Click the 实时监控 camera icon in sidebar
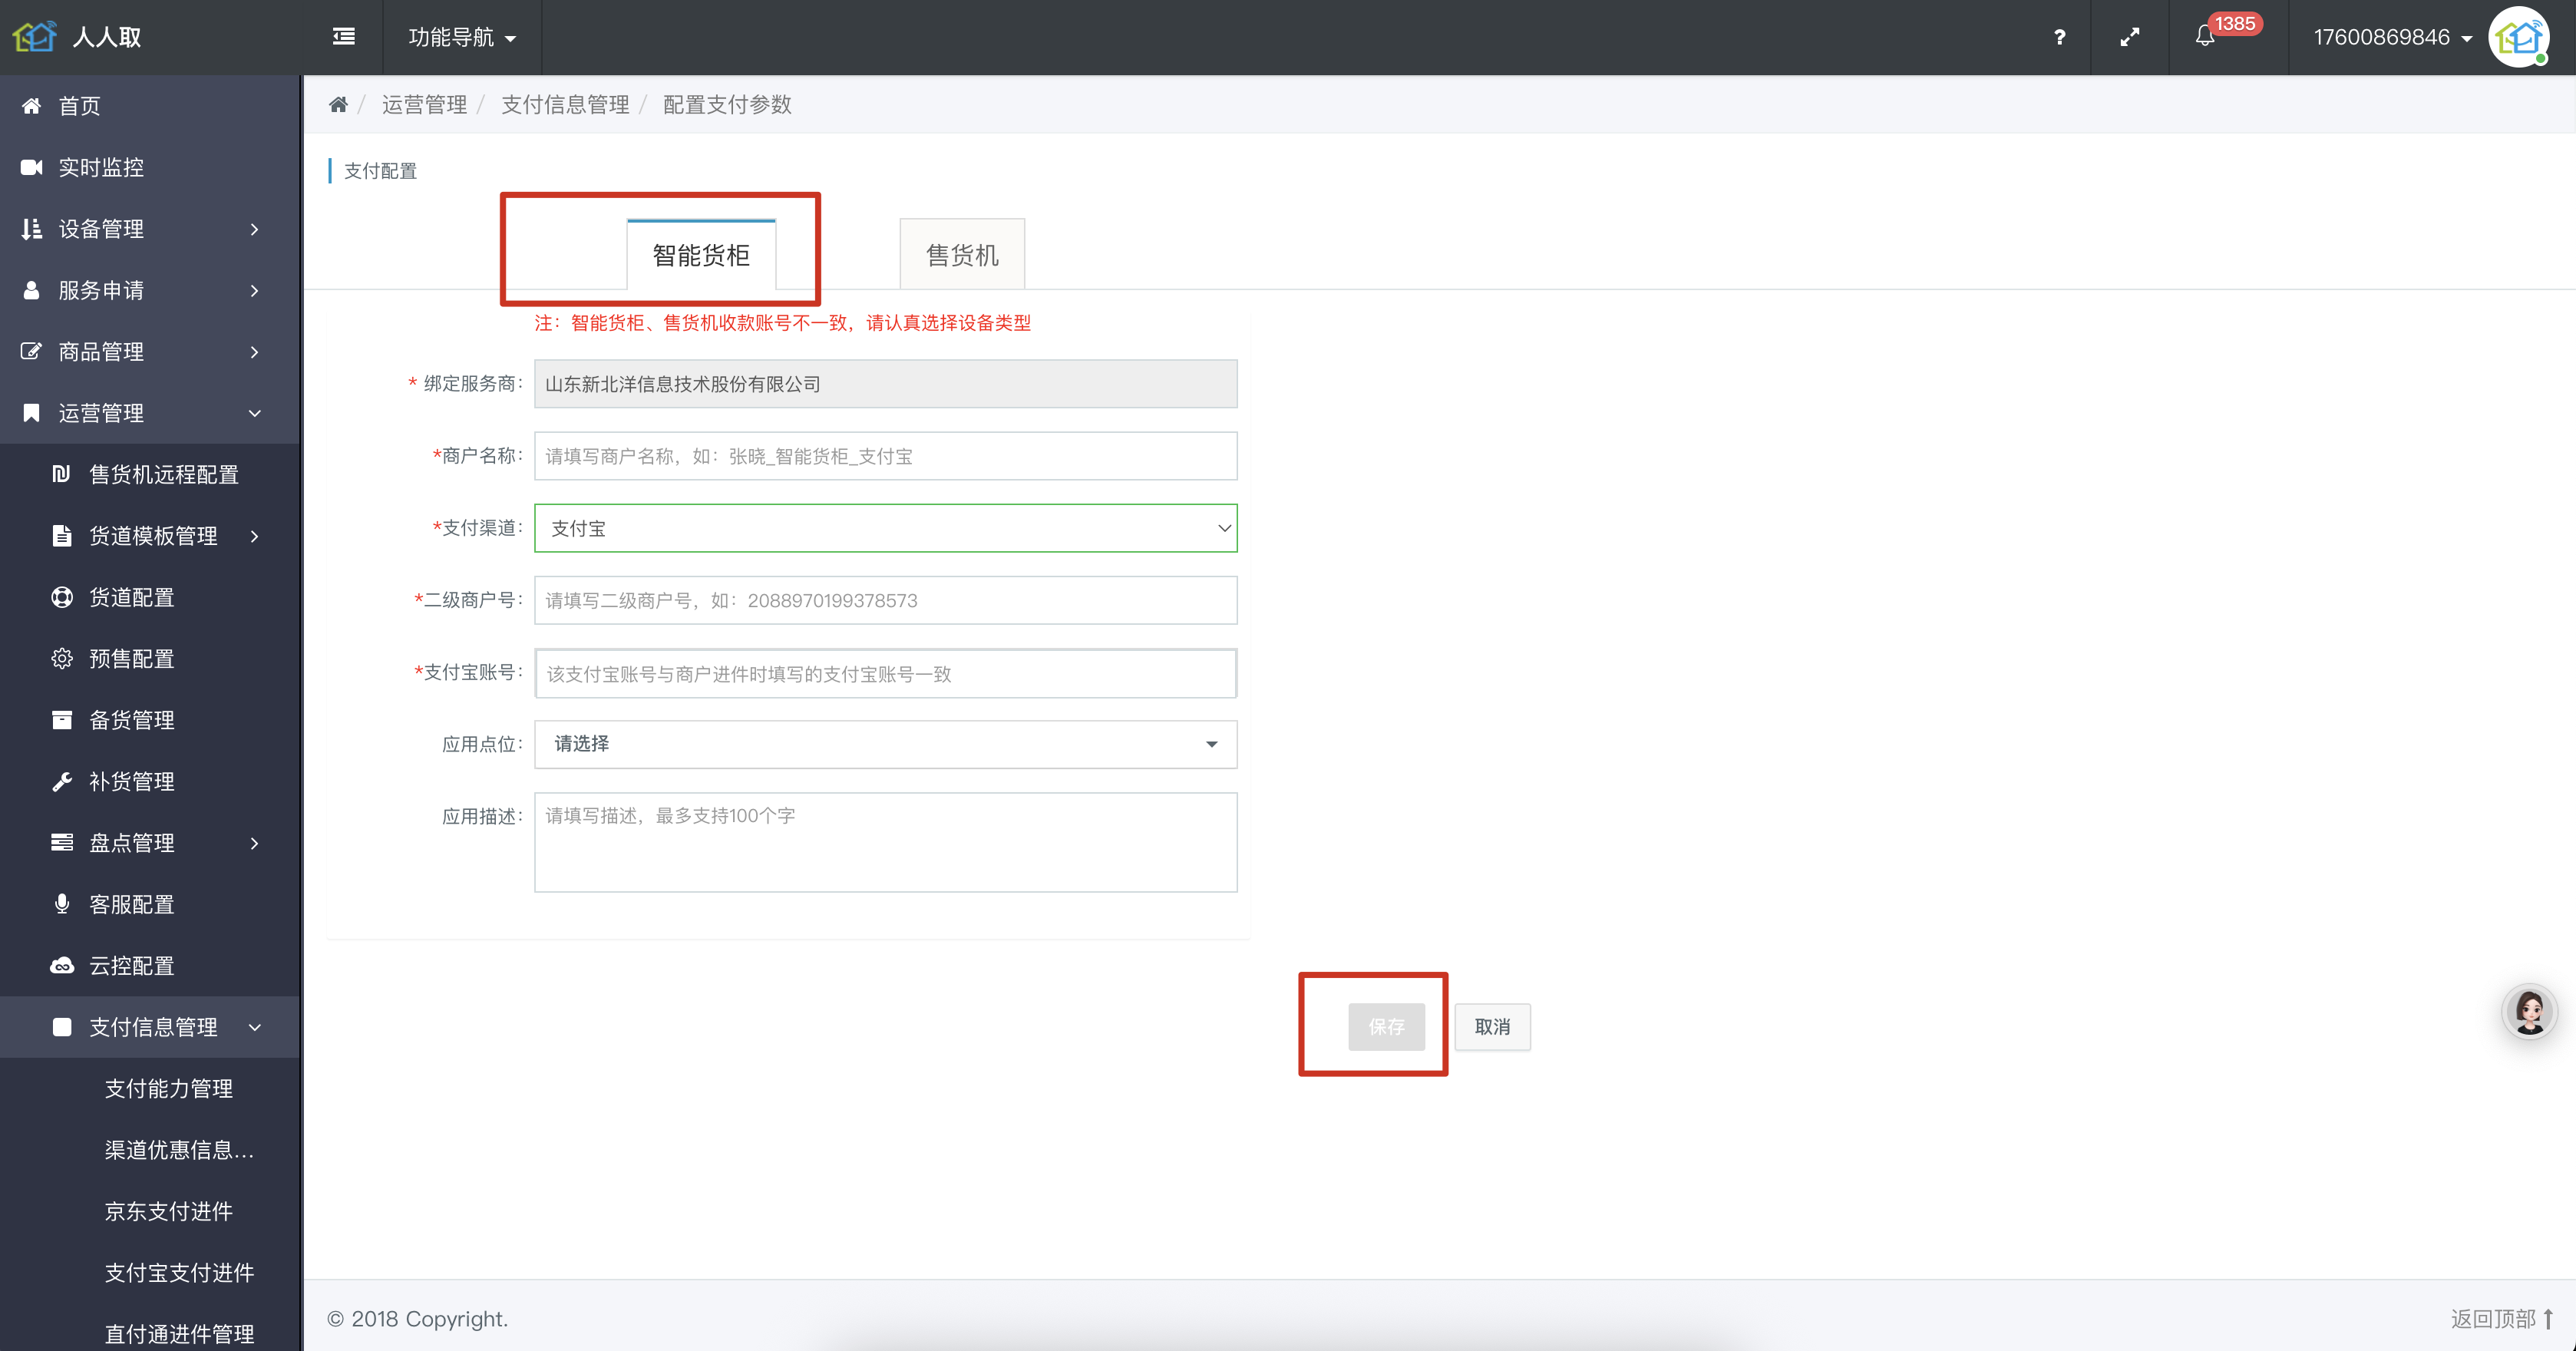Image resolution: width=2576 pixels, height=1351 pixels. click(x=32, y=167)
